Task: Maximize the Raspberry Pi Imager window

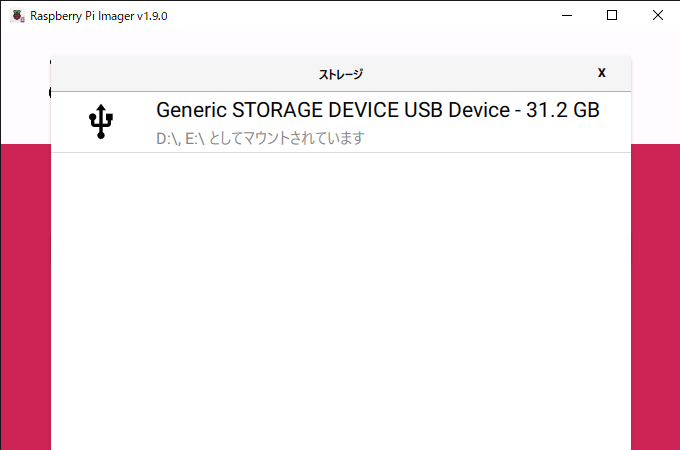Action: click(612, 16)
